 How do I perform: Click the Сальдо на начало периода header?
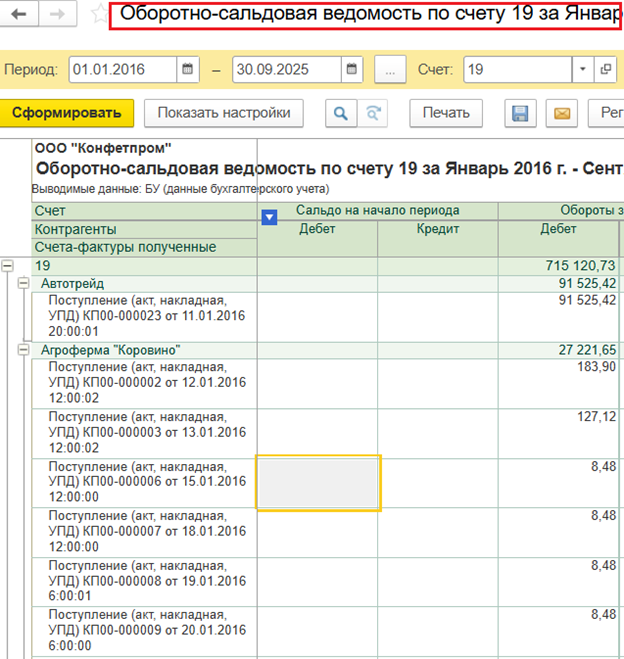(x=377, y=210)
